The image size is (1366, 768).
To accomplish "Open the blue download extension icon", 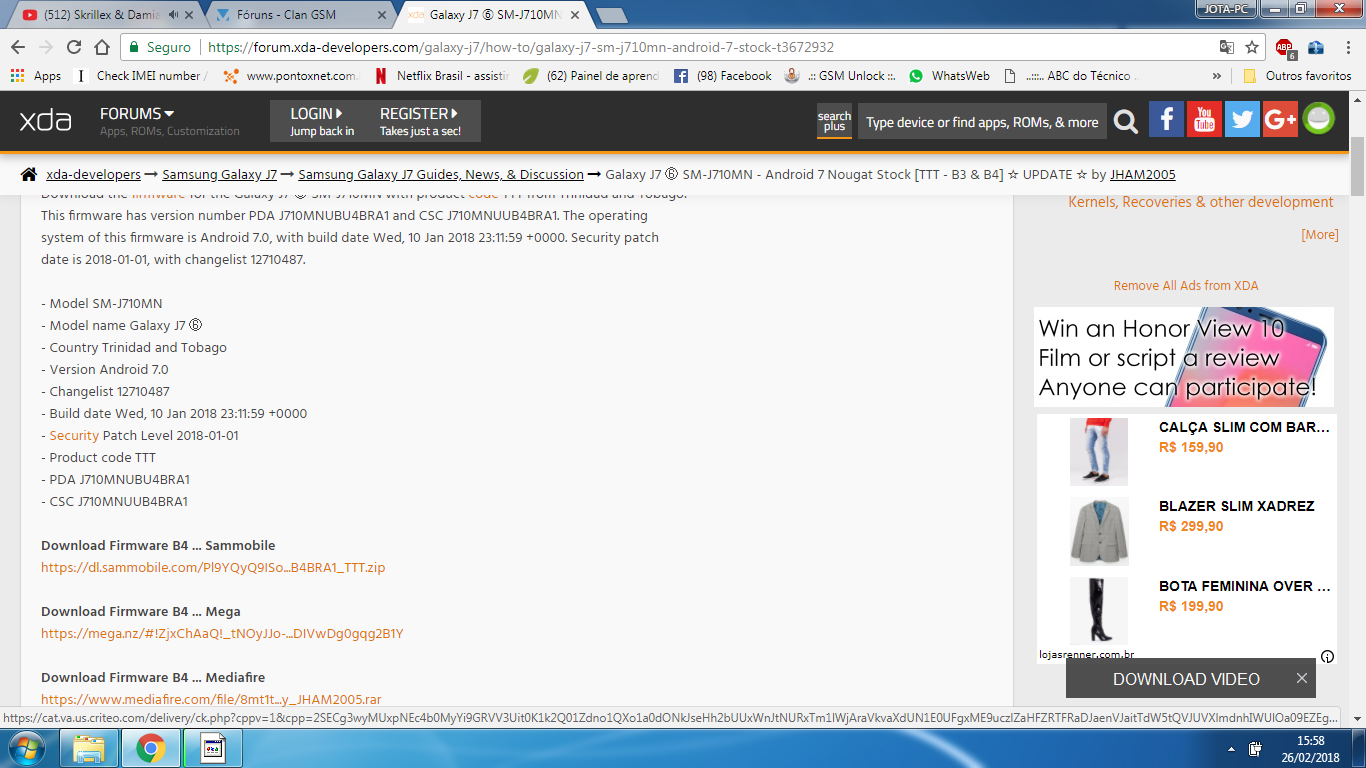I will click(1316, 47).
